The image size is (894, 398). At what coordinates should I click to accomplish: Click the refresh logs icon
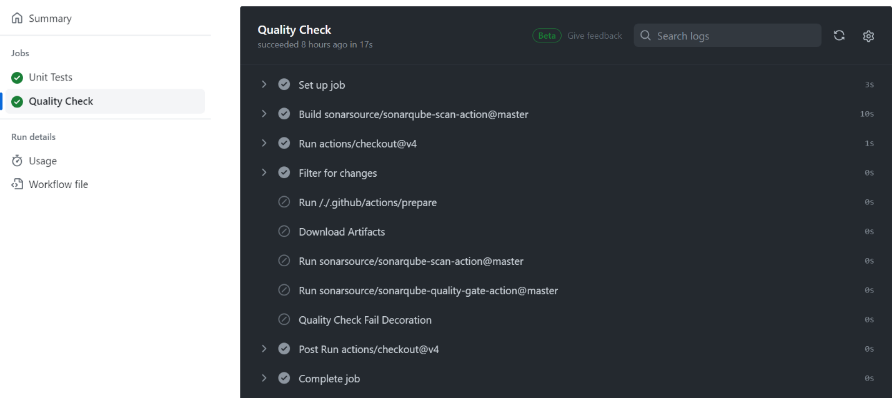(x=839, y=35)
